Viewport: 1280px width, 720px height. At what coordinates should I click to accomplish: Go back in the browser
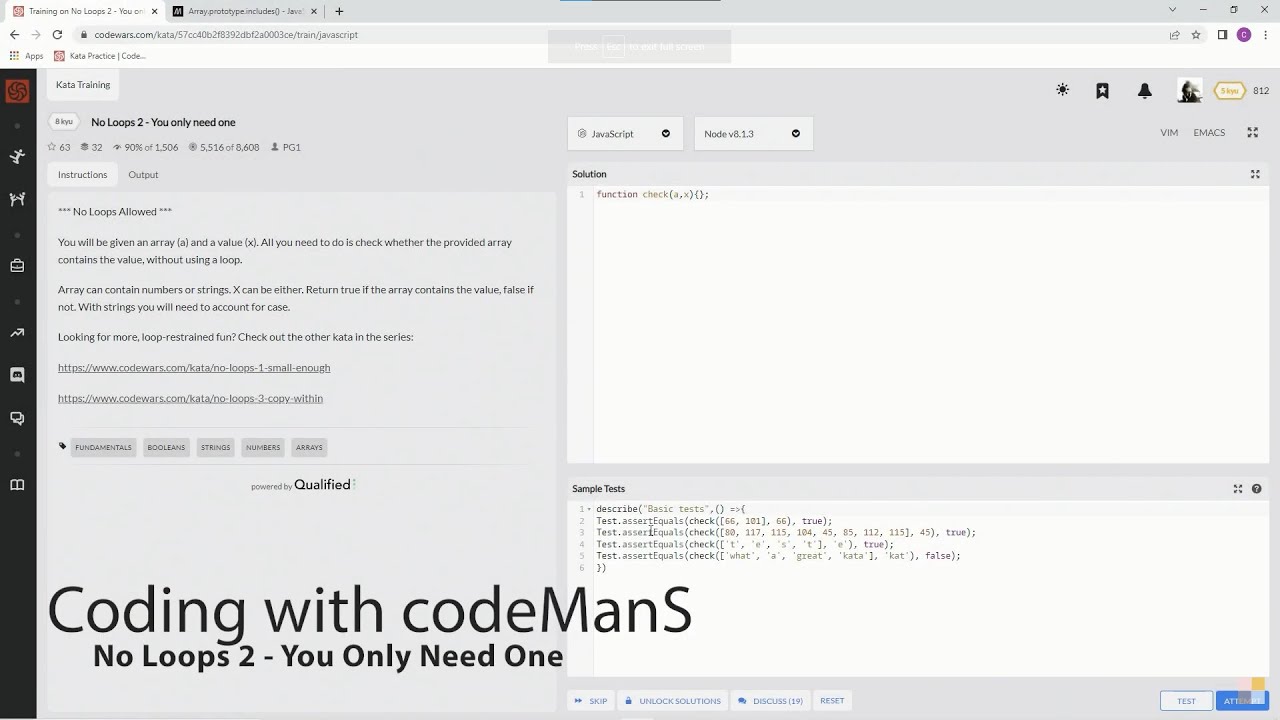point(14,34)
